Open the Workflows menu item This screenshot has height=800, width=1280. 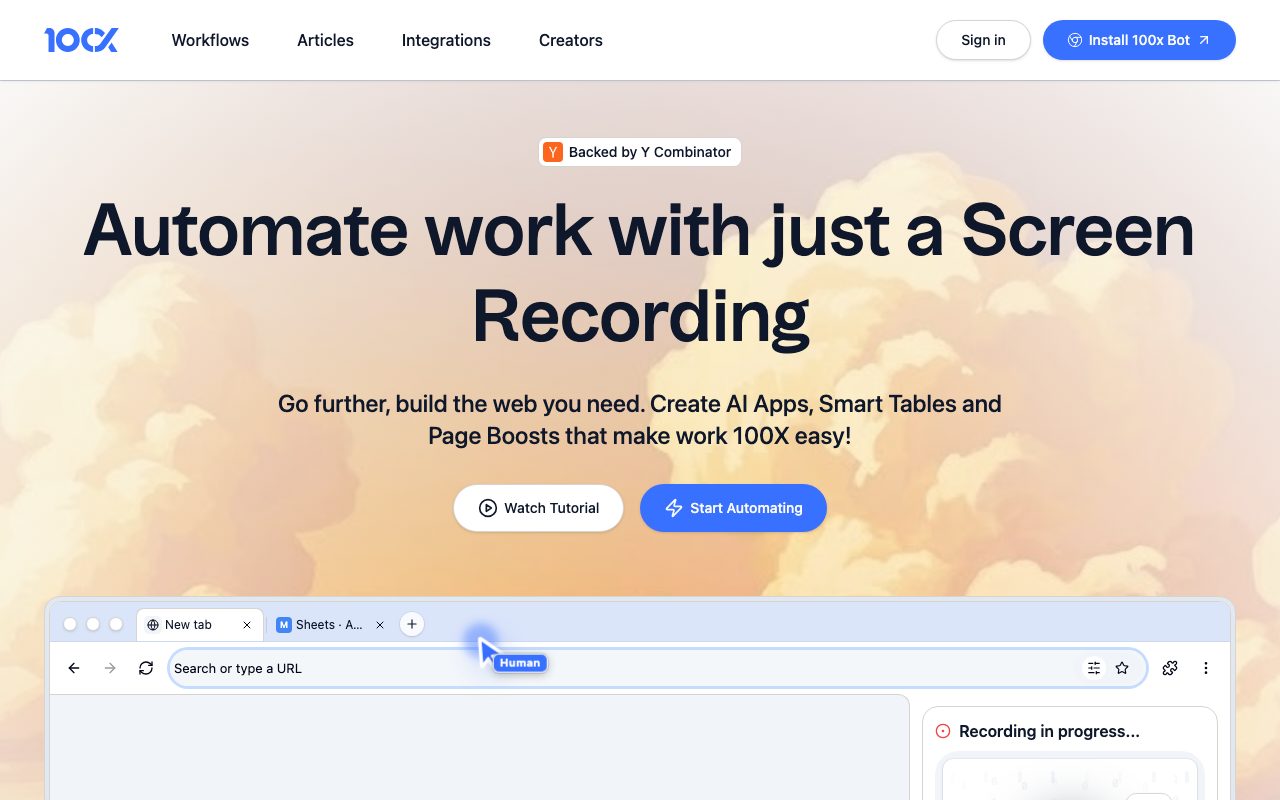pos(210,40)
